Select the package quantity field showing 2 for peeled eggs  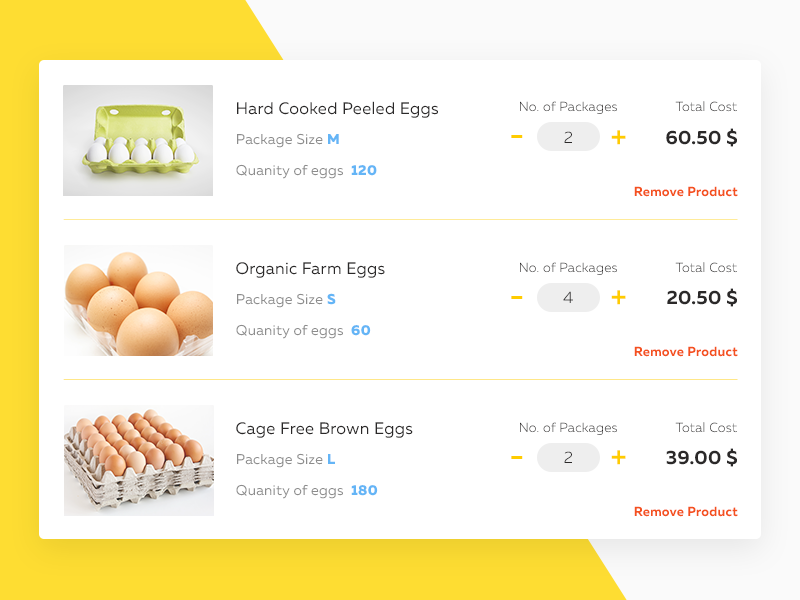coord(568,136)
